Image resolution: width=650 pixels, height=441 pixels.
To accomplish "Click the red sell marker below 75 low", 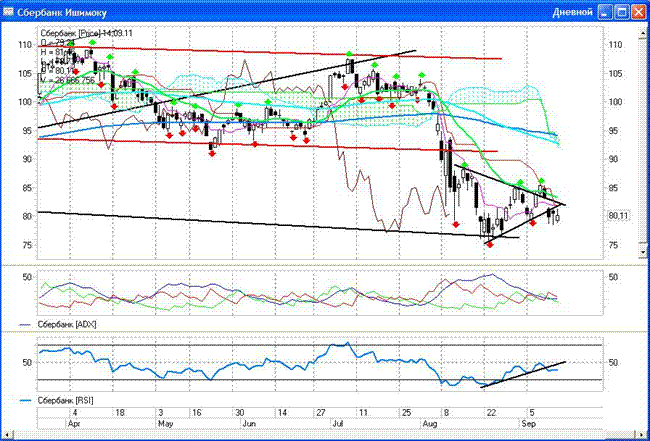I will [x=490, y=245].
